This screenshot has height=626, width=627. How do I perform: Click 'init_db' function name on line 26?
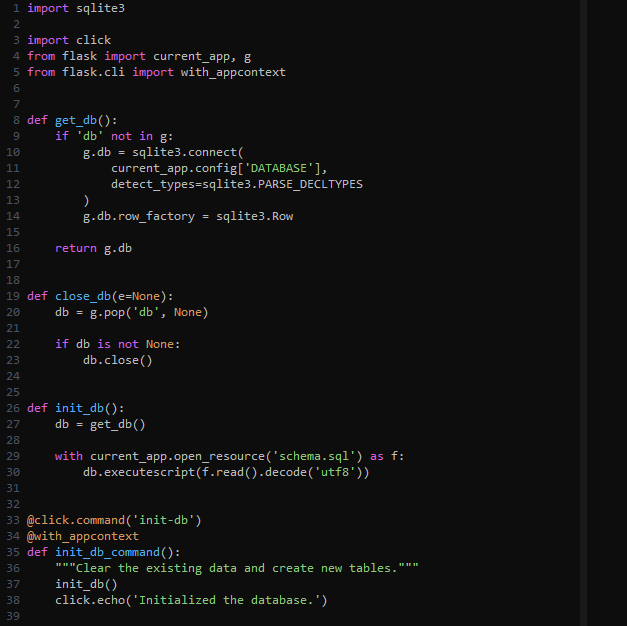coord(80,408)
